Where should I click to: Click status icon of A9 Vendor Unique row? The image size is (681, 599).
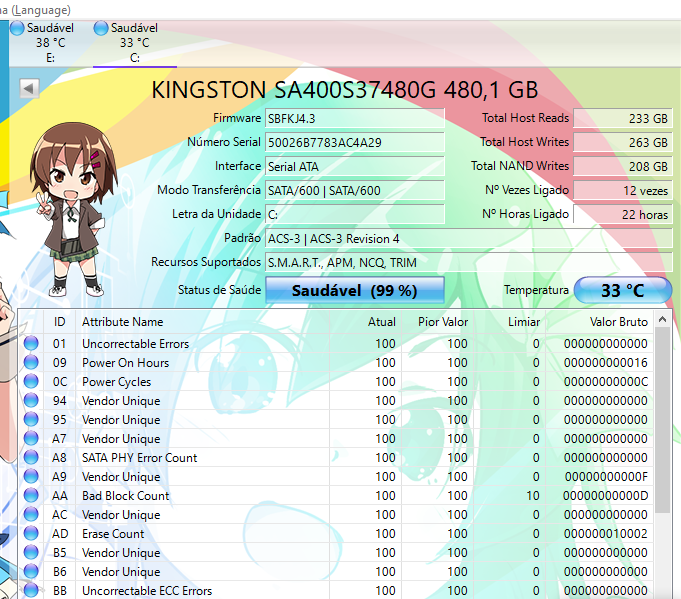pos(31,476)
